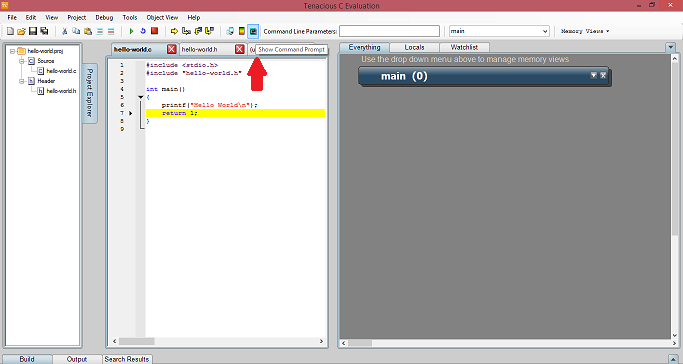
Task: Open the Object View menu
Action: point(162,17)
